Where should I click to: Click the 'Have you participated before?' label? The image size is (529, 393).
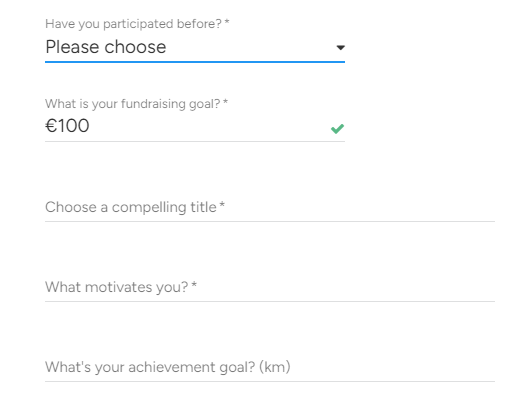134,24
